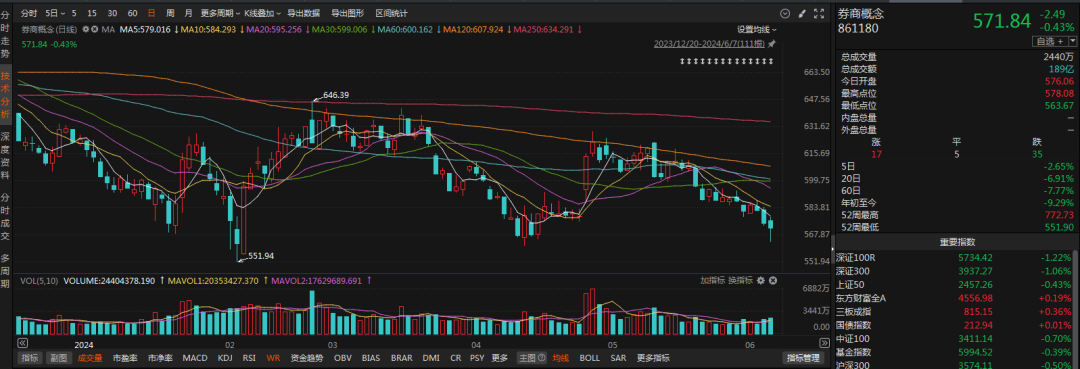
Task: Select the 60 minute period
Action: (x=133, y=13)
